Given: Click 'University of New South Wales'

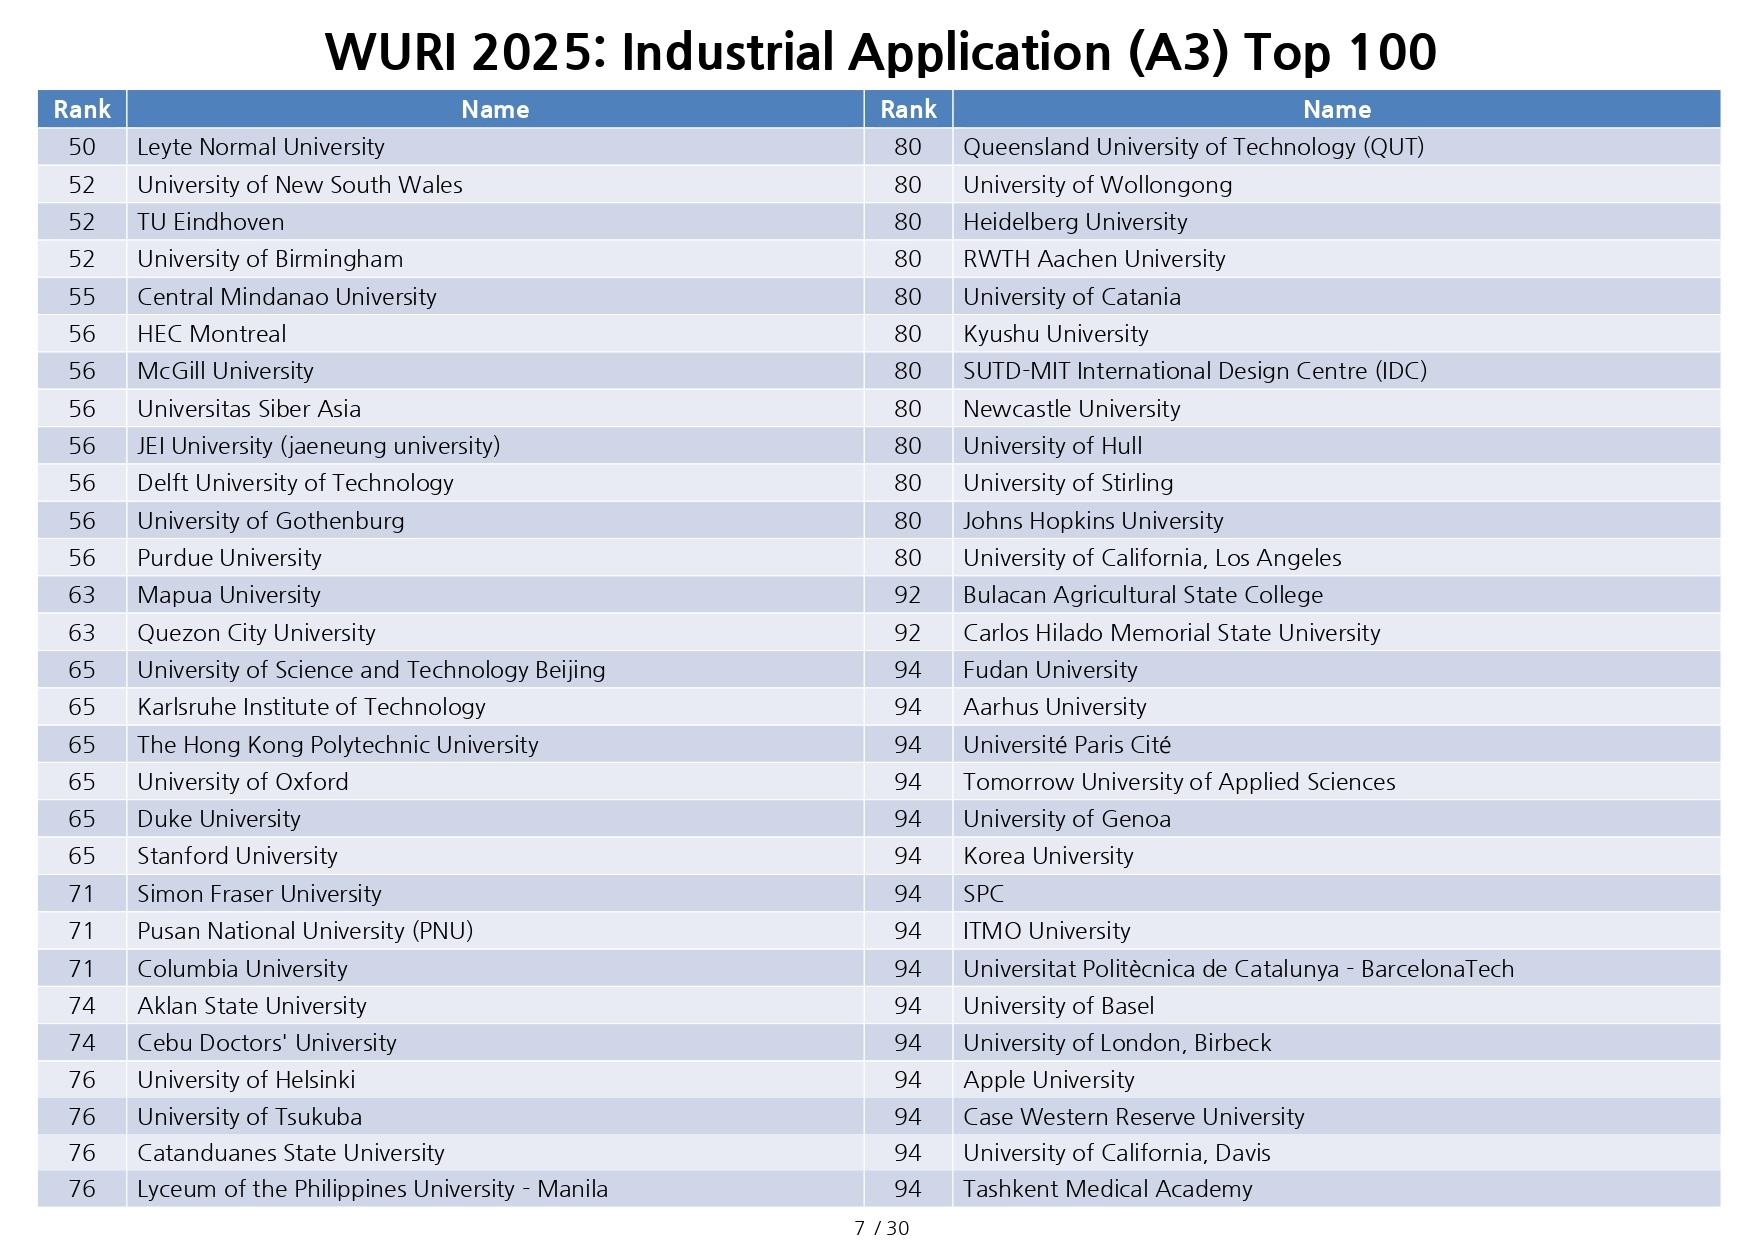Looking at the screenshot, I should [299, 185].
